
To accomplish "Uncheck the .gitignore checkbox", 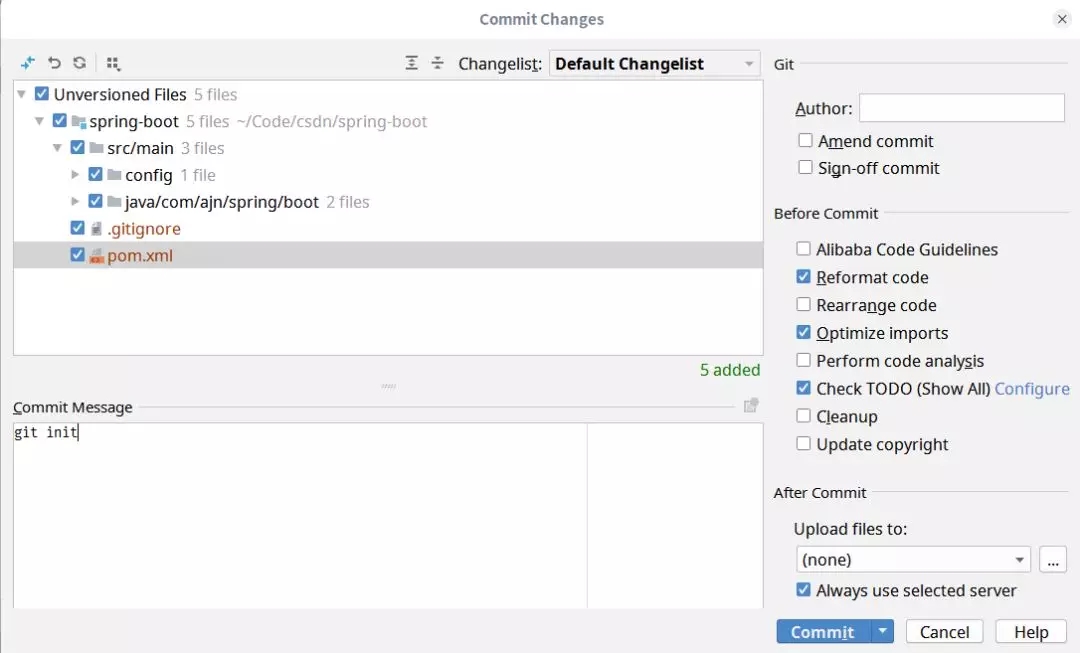I will [78, 228].
